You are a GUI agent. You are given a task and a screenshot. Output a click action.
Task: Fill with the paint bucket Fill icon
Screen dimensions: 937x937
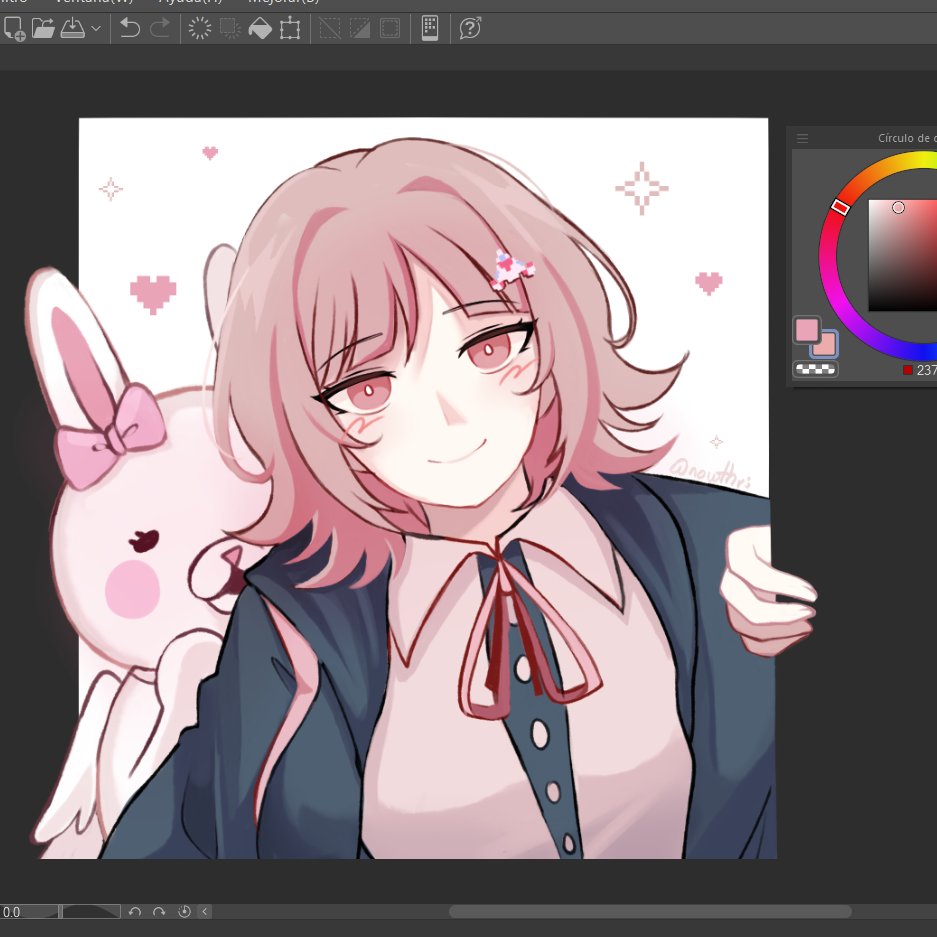tap(260, 28)
